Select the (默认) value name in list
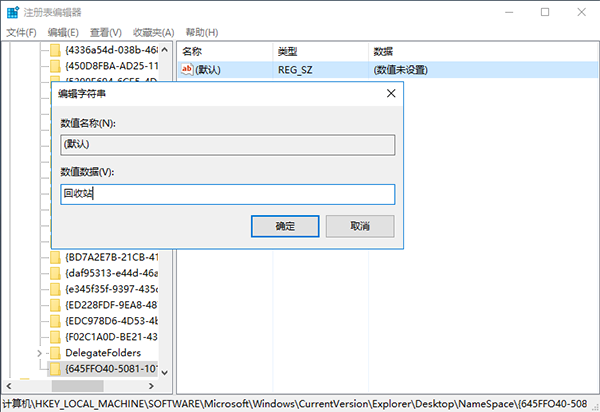The width and height of the screenshot is (600, 412). point(208,70)
